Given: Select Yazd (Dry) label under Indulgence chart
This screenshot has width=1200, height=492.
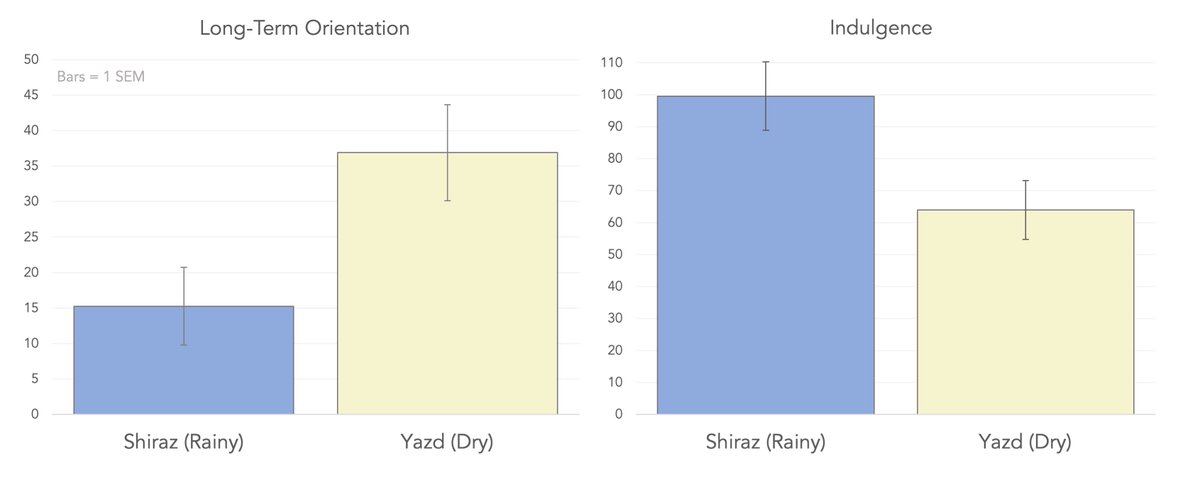Looking at the screenshot, I should tap(1025, 442).
